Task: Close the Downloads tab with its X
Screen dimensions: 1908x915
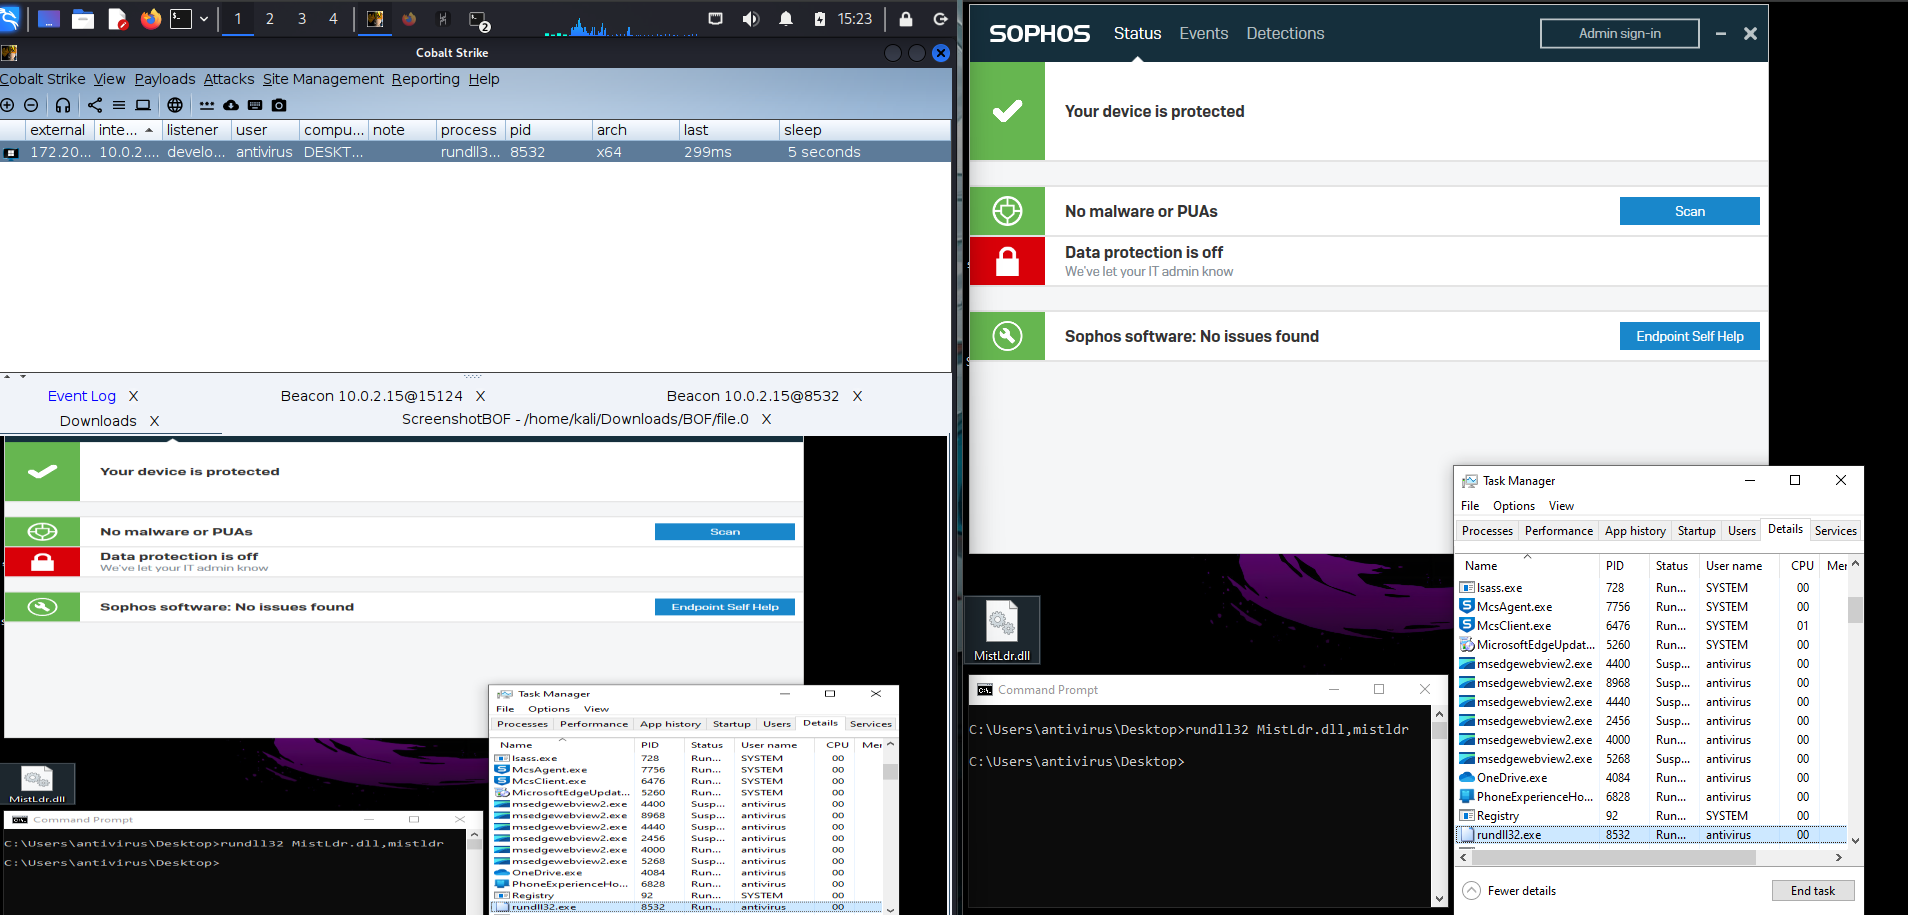Action: point(154,421)
